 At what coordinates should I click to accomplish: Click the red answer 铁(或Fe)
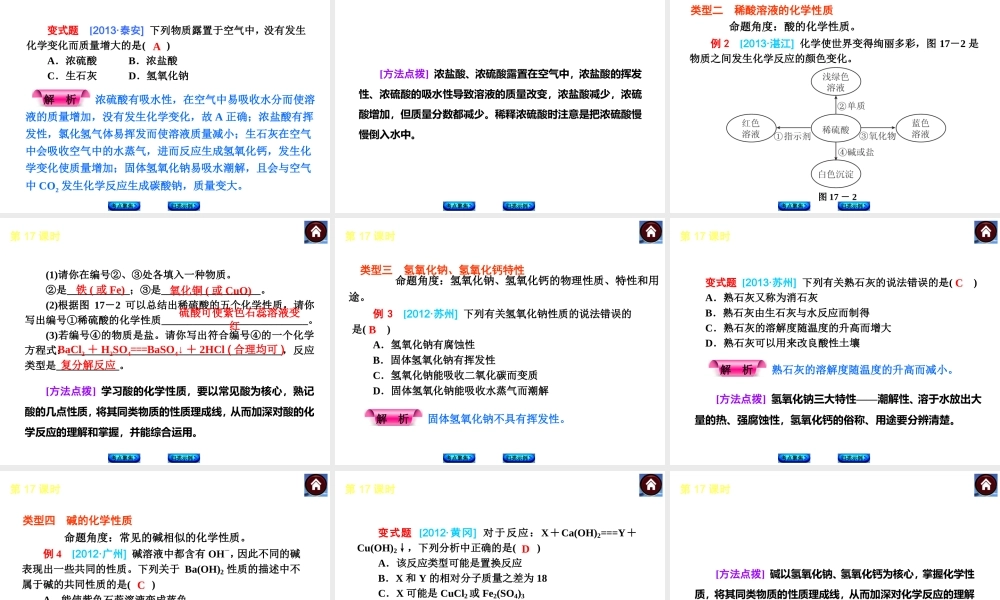coord(99,289)
